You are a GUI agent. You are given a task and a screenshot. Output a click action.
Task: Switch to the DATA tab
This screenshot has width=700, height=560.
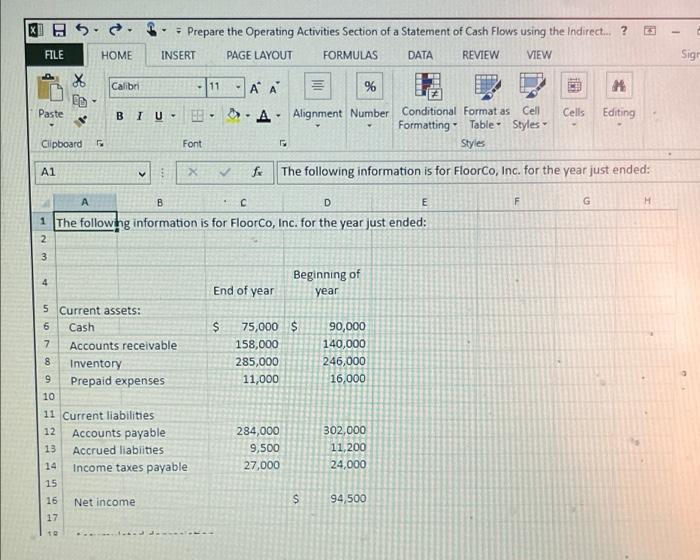(420, 55)
